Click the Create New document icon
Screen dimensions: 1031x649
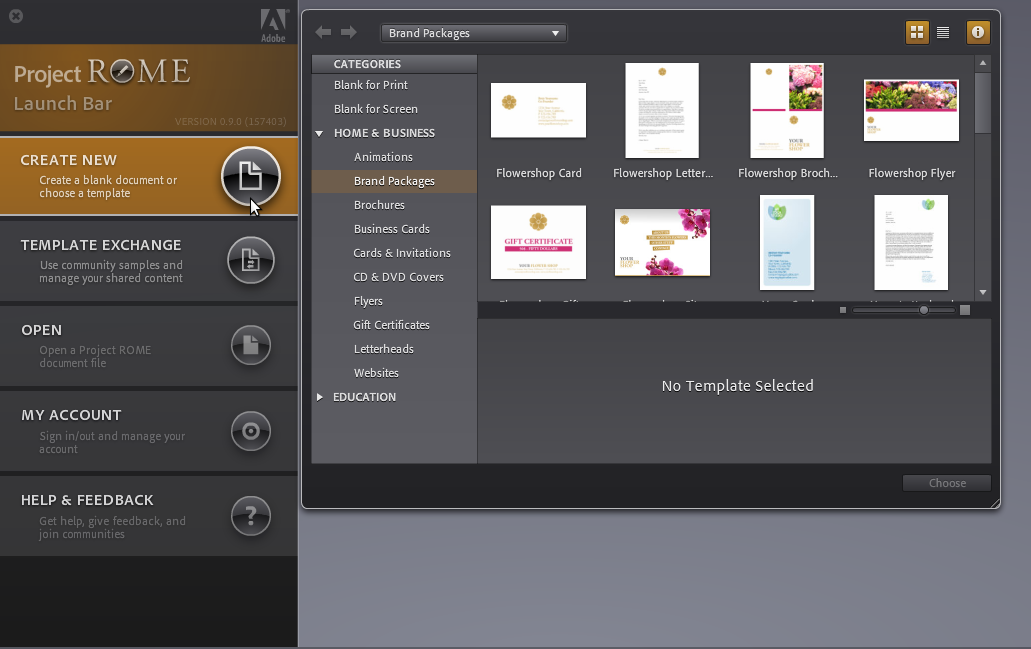[251, 176]
